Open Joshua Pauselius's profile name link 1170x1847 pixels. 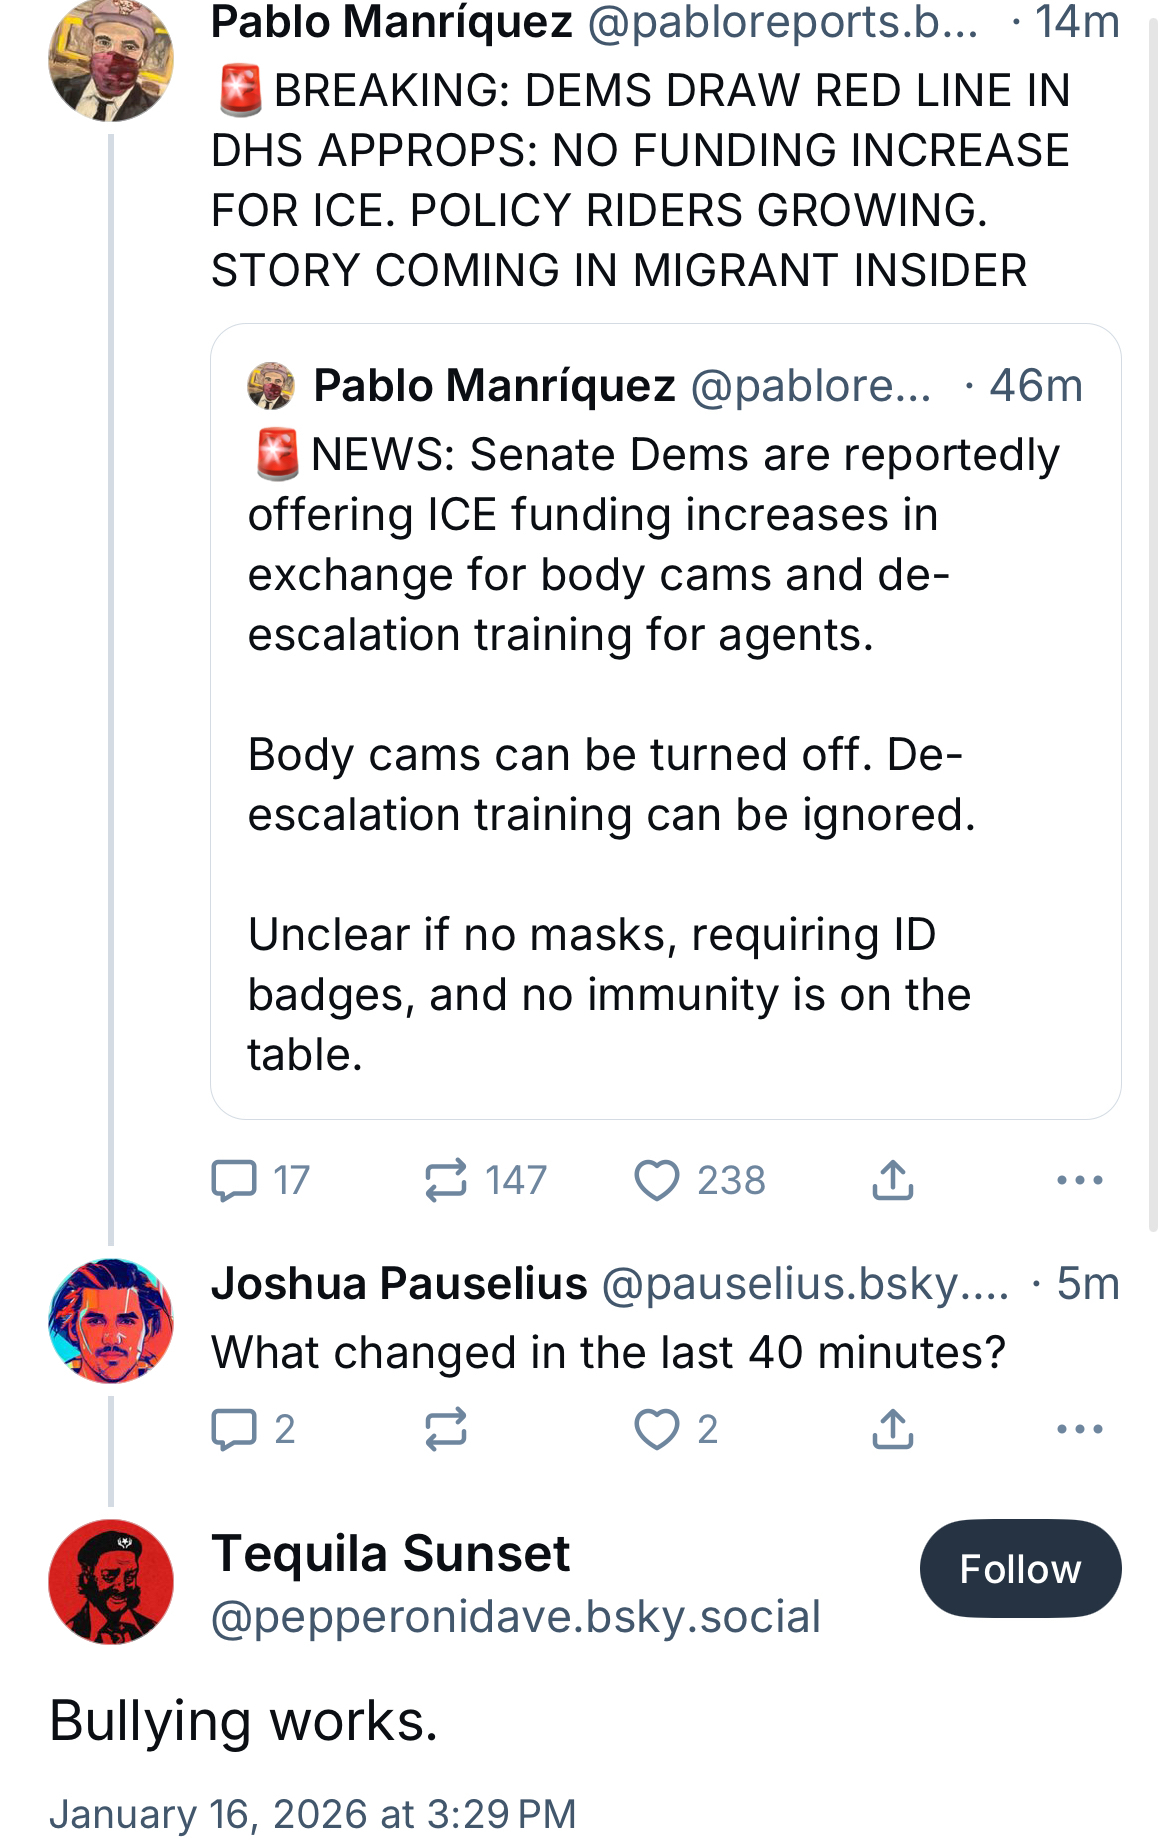(x=399, y=1284)
